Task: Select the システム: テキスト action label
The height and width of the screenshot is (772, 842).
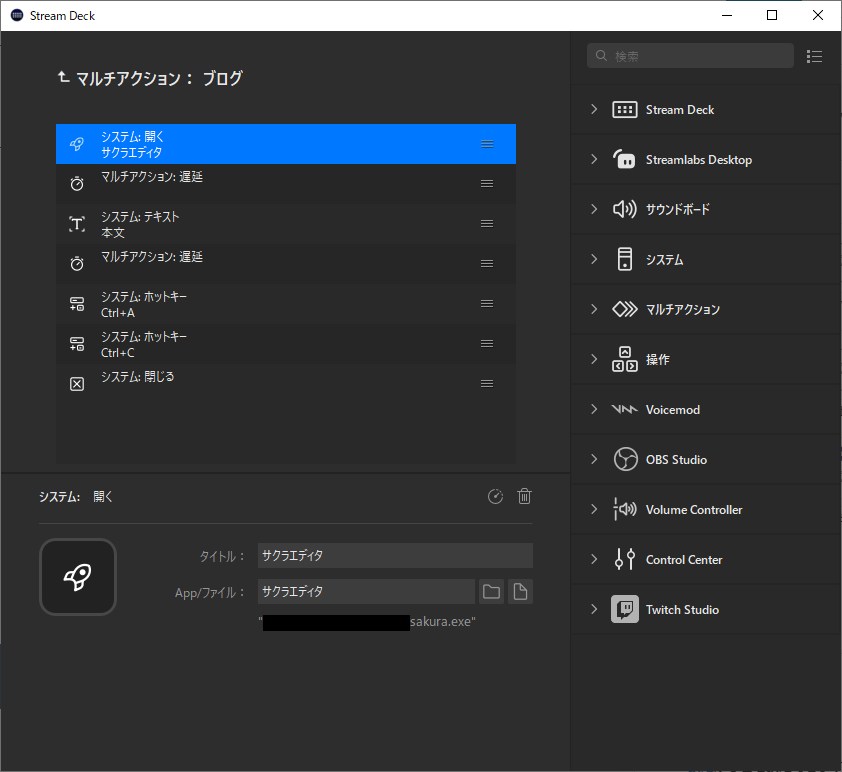Action: click(x=140, y=217)
